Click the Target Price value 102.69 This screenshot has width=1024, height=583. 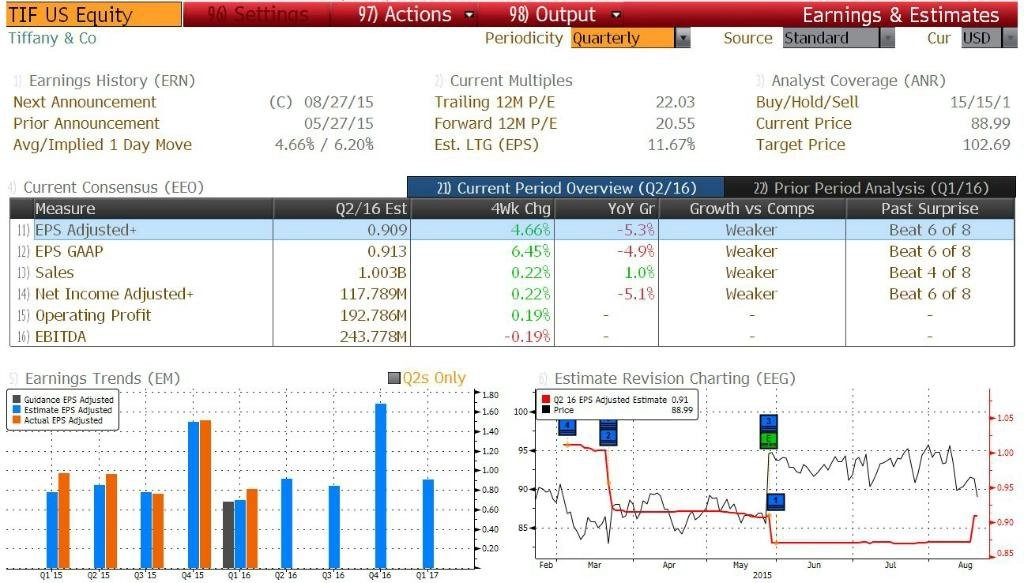986,145
